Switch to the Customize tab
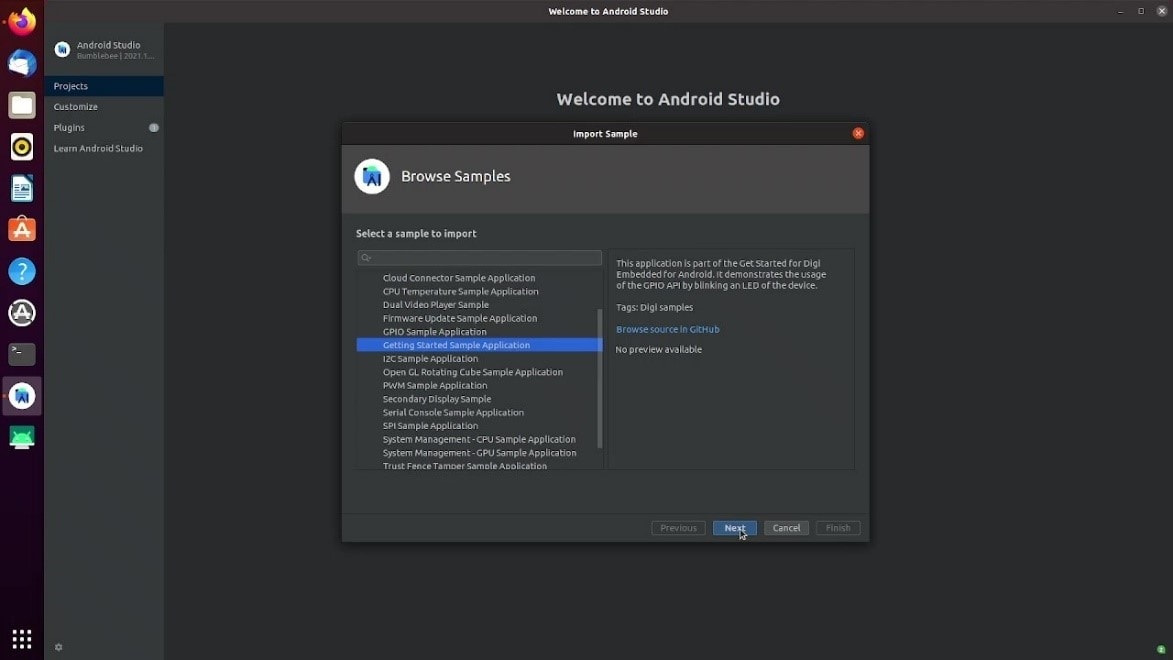The width and height of the screenshot is (1173, 660). 76,107
